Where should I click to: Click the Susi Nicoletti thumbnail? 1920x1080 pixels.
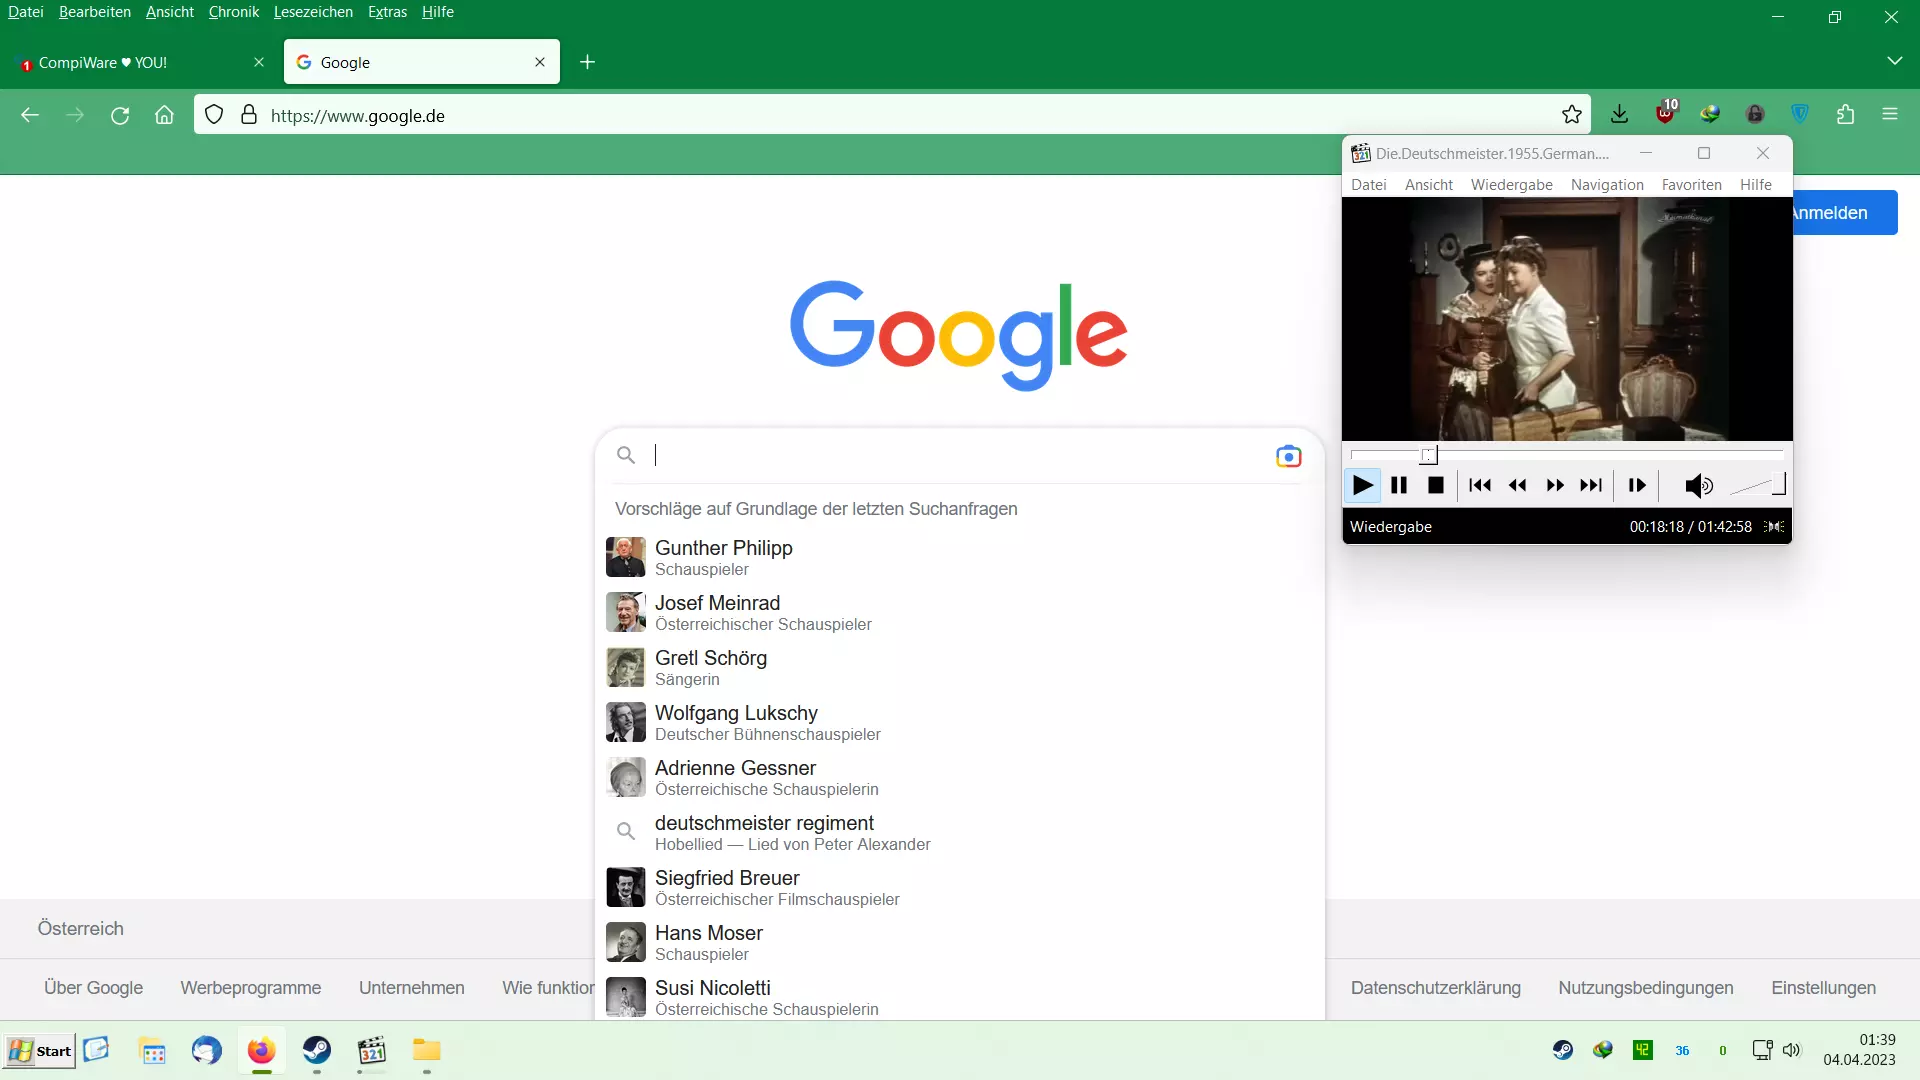point(626,997)
